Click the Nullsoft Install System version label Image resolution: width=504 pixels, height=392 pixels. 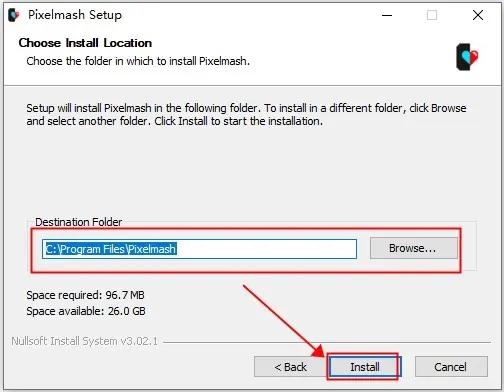coord(84,341)
